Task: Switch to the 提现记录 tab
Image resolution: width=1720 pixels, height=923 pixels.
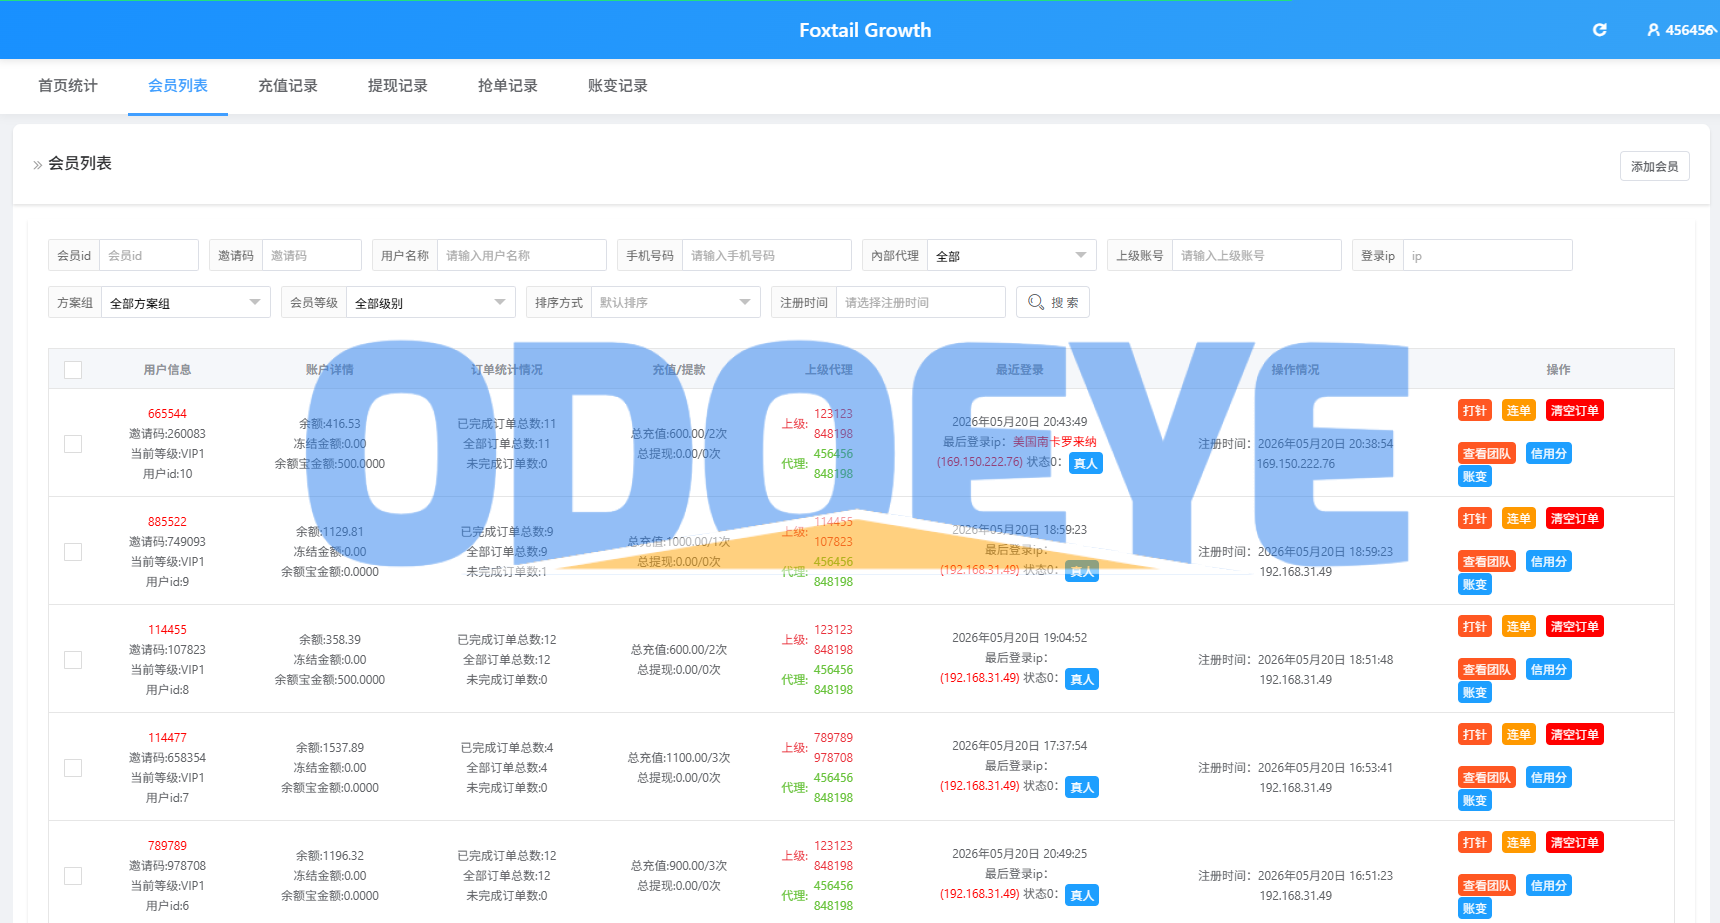Action: 398,86
